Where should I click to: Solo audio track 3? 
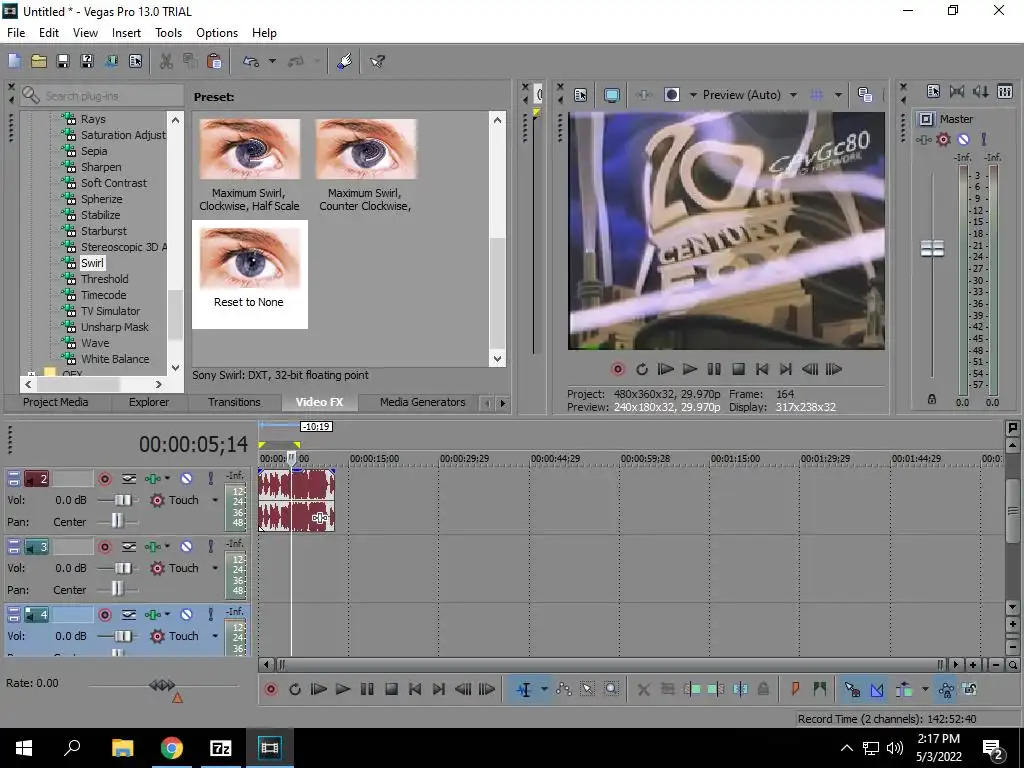click(x=211, y=547)
